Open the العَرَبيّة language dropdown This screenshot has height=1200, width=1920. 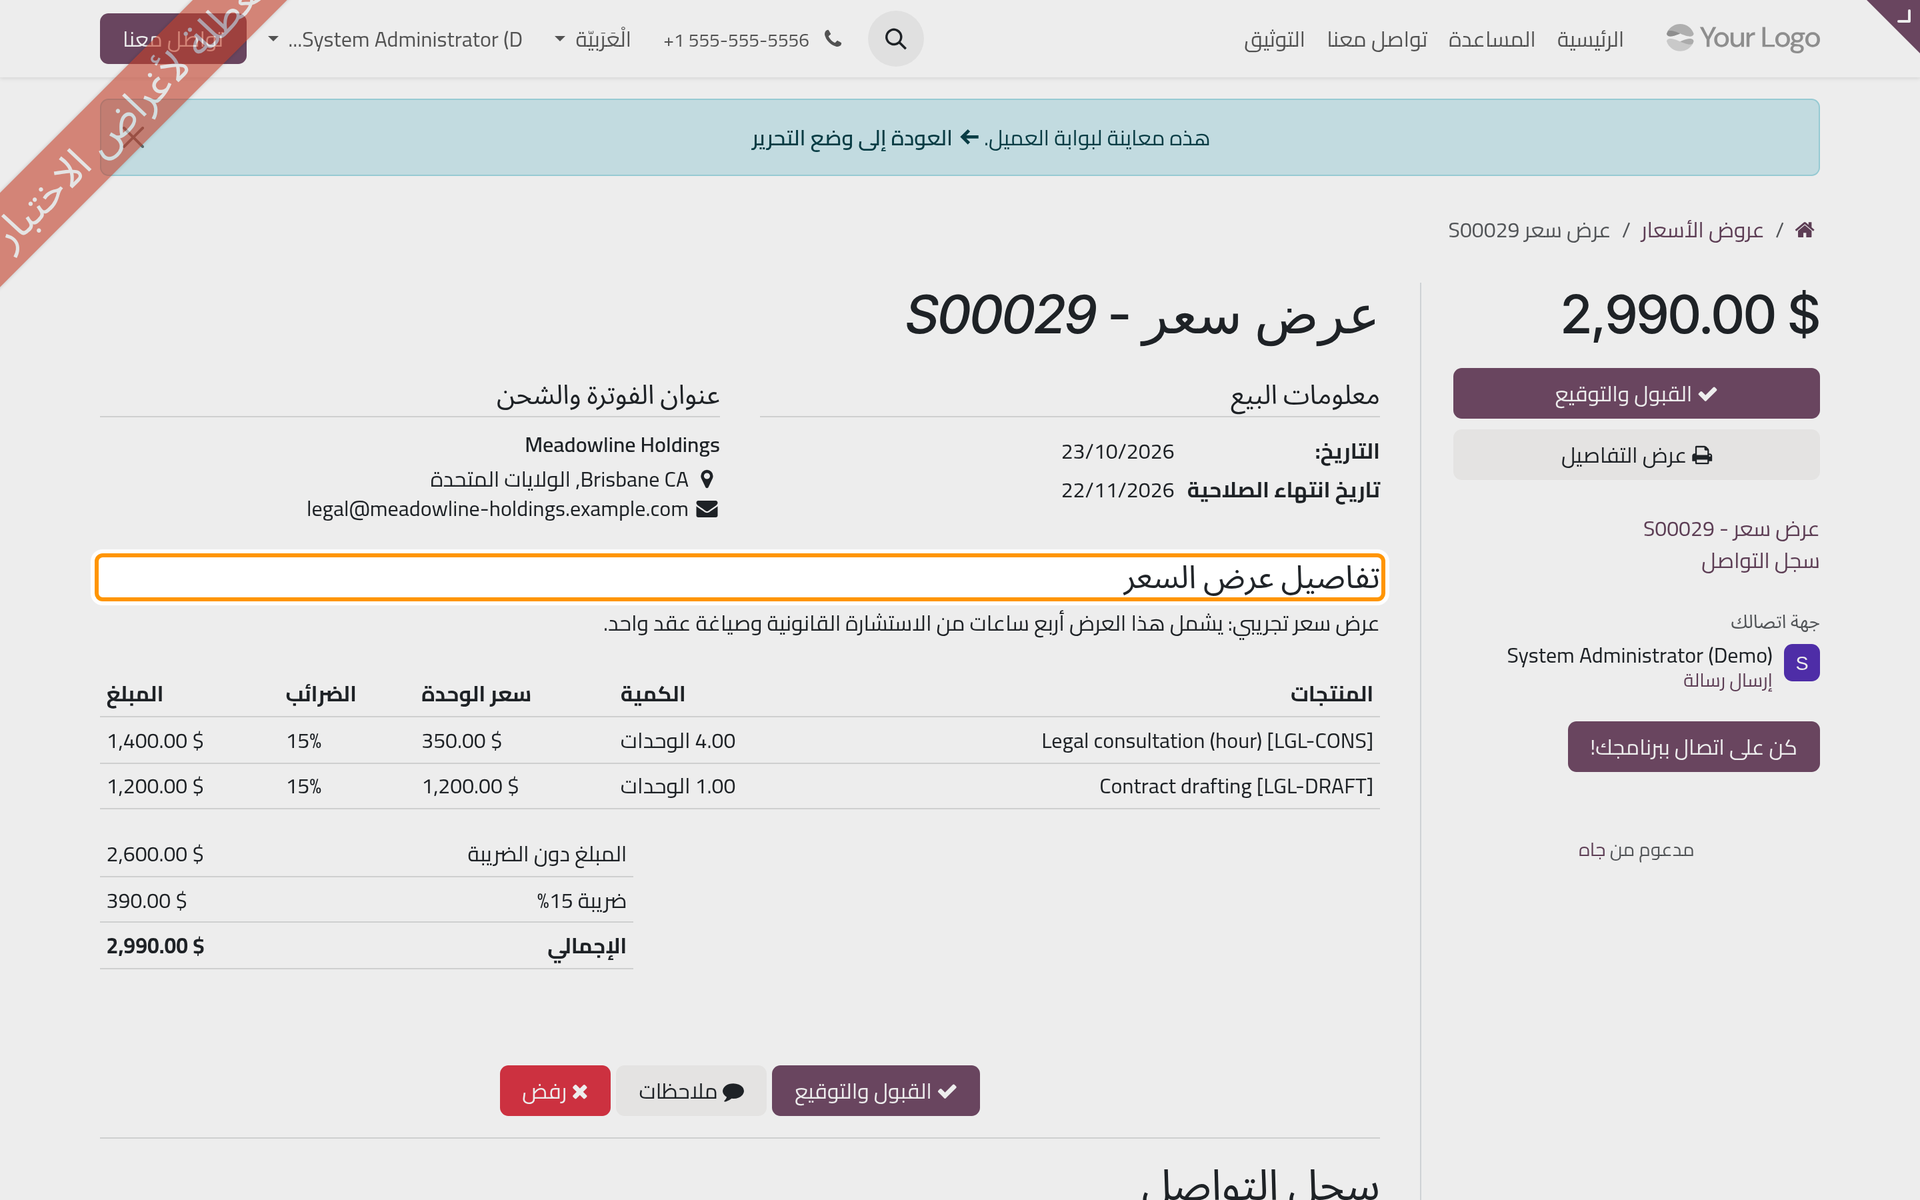[593, 39]
